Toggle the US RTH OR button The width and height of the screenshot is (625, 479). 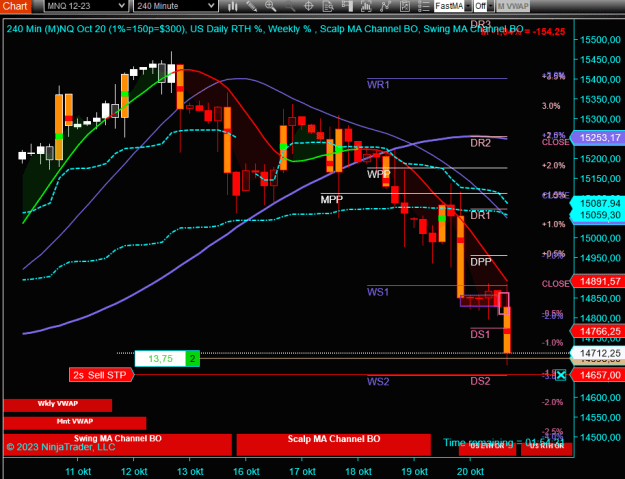546,449
